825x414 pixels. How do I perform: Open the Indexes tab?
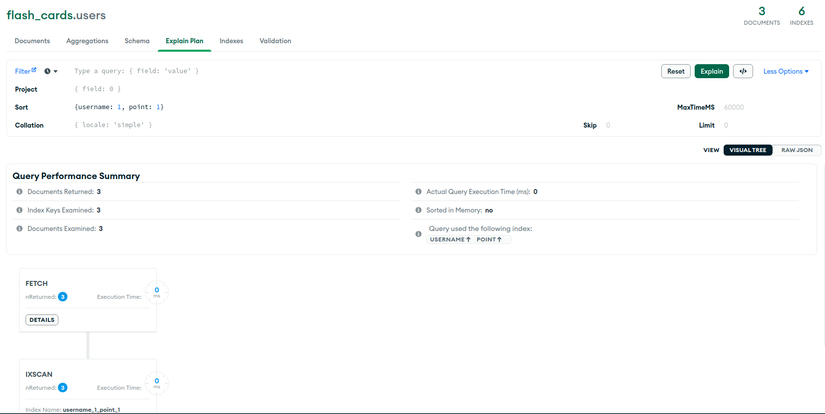[231, 41]
